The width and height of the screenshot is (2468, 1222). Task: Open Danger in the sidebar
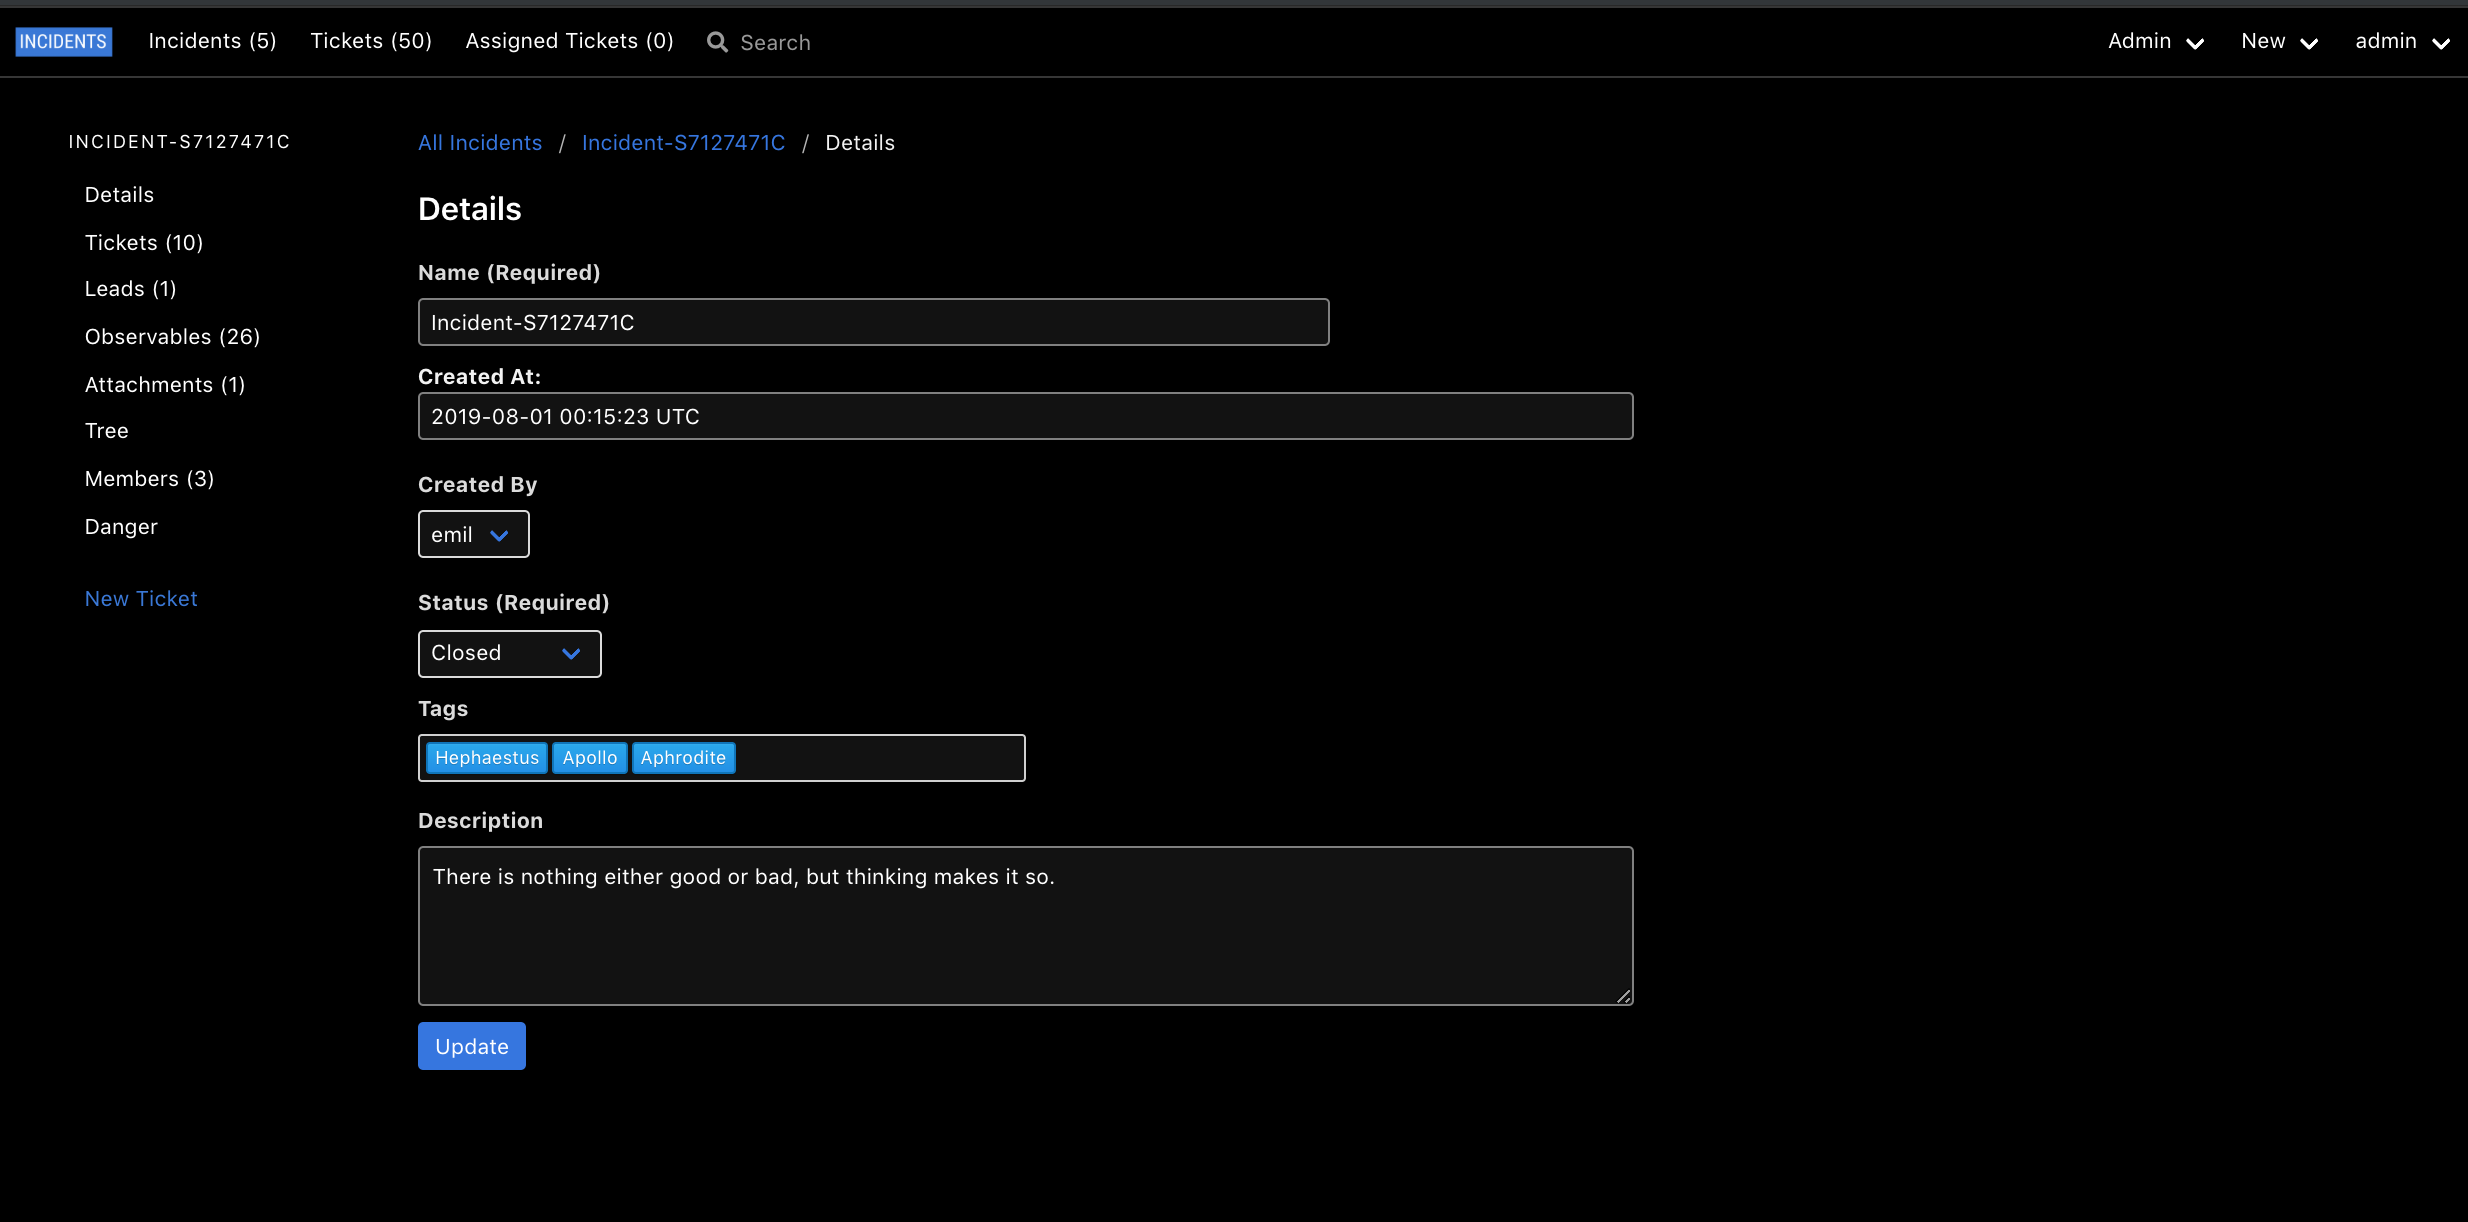coord(121,527)
